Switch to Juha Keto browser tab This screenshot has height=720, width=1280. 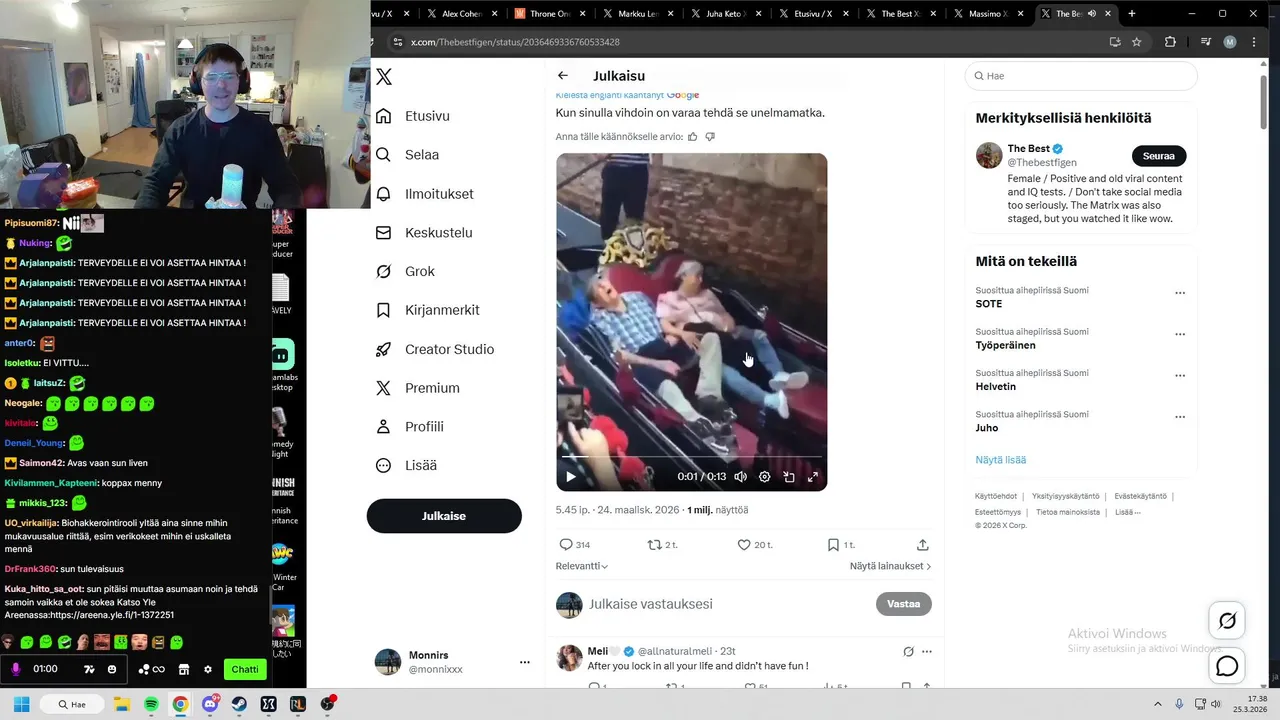click(725, 14)
